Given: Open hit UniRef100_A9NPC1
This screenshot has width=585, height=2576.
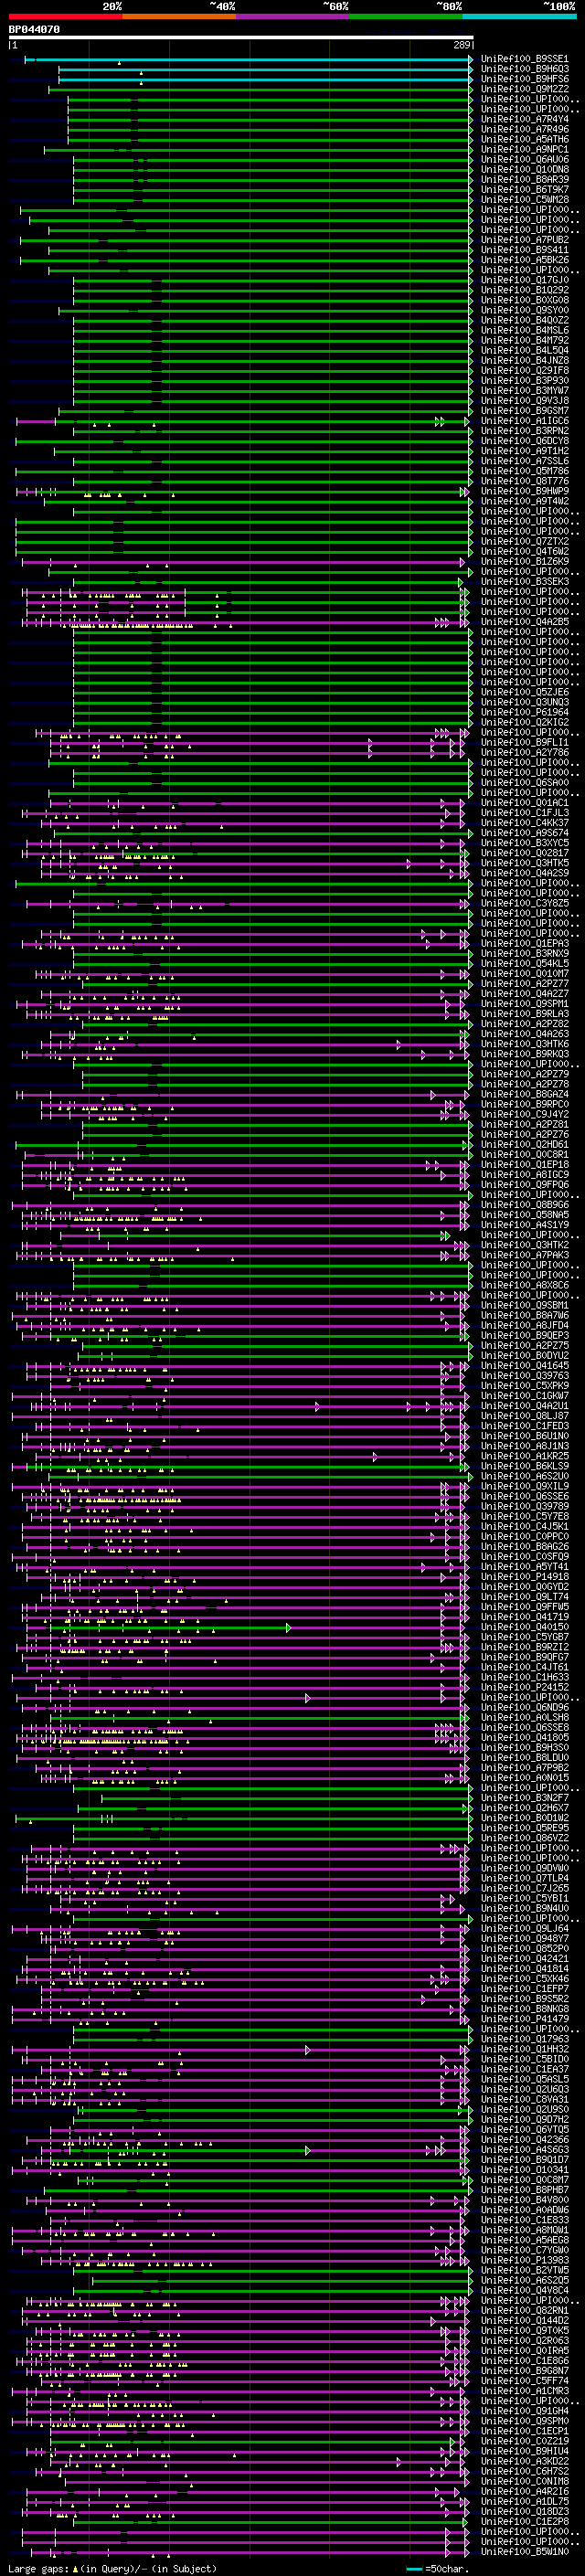Looking at the screenshot, I should 525,149.
